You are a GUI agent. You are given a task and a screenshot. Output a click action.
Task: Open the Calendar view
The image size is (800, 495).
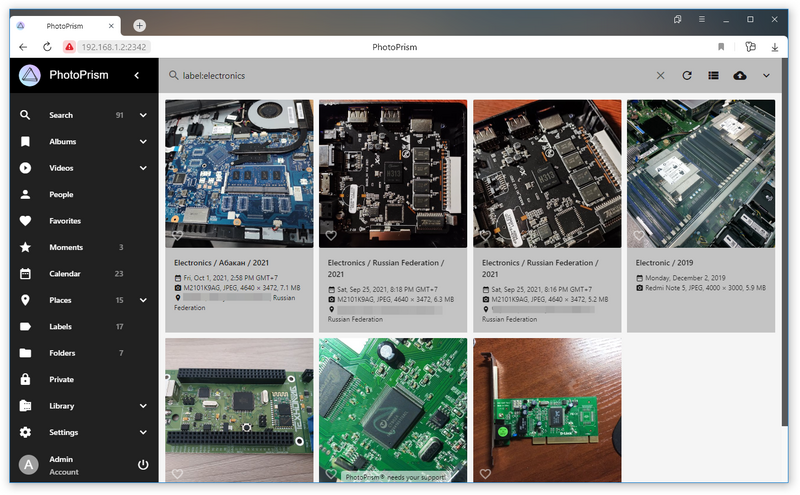(x=65, y=274)
